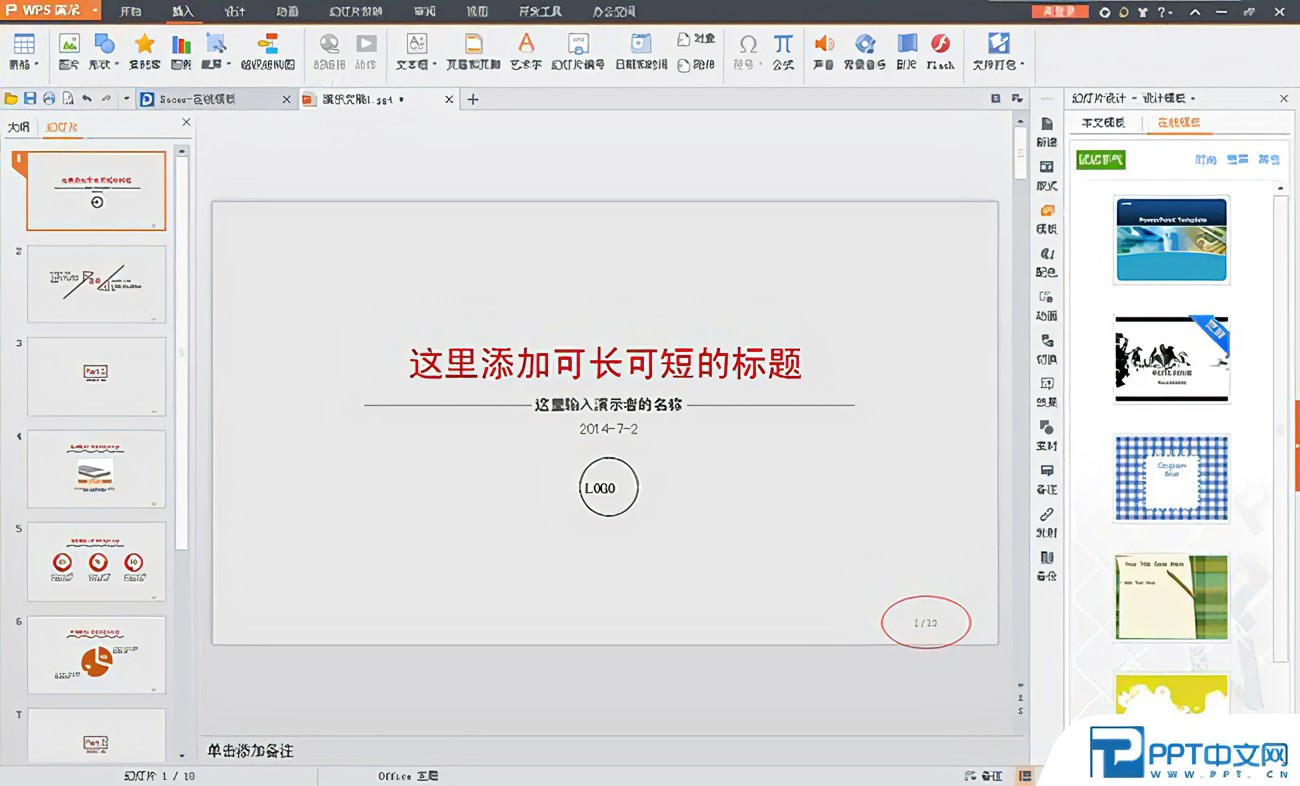Open the WPS application menu dropdown
Image resolution: width=1300 pixels, height=786 pixels.
pos(94,11)
